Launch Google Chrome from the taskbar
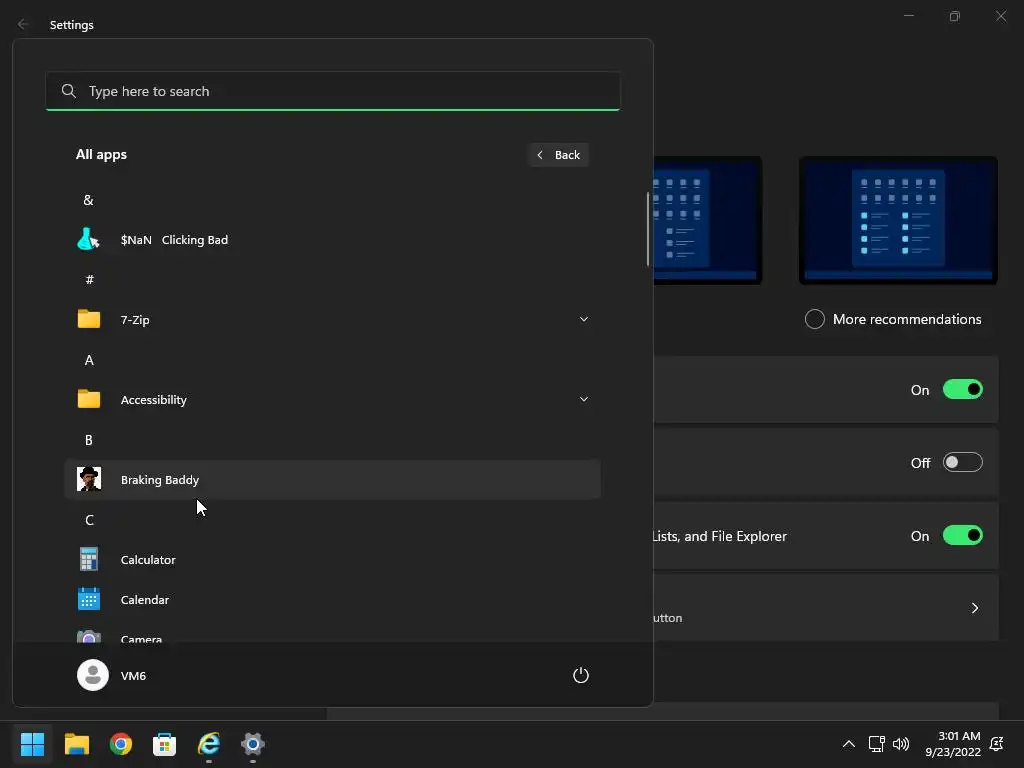The width and height of the screenshot is (1024, 768). pos(121,744)
